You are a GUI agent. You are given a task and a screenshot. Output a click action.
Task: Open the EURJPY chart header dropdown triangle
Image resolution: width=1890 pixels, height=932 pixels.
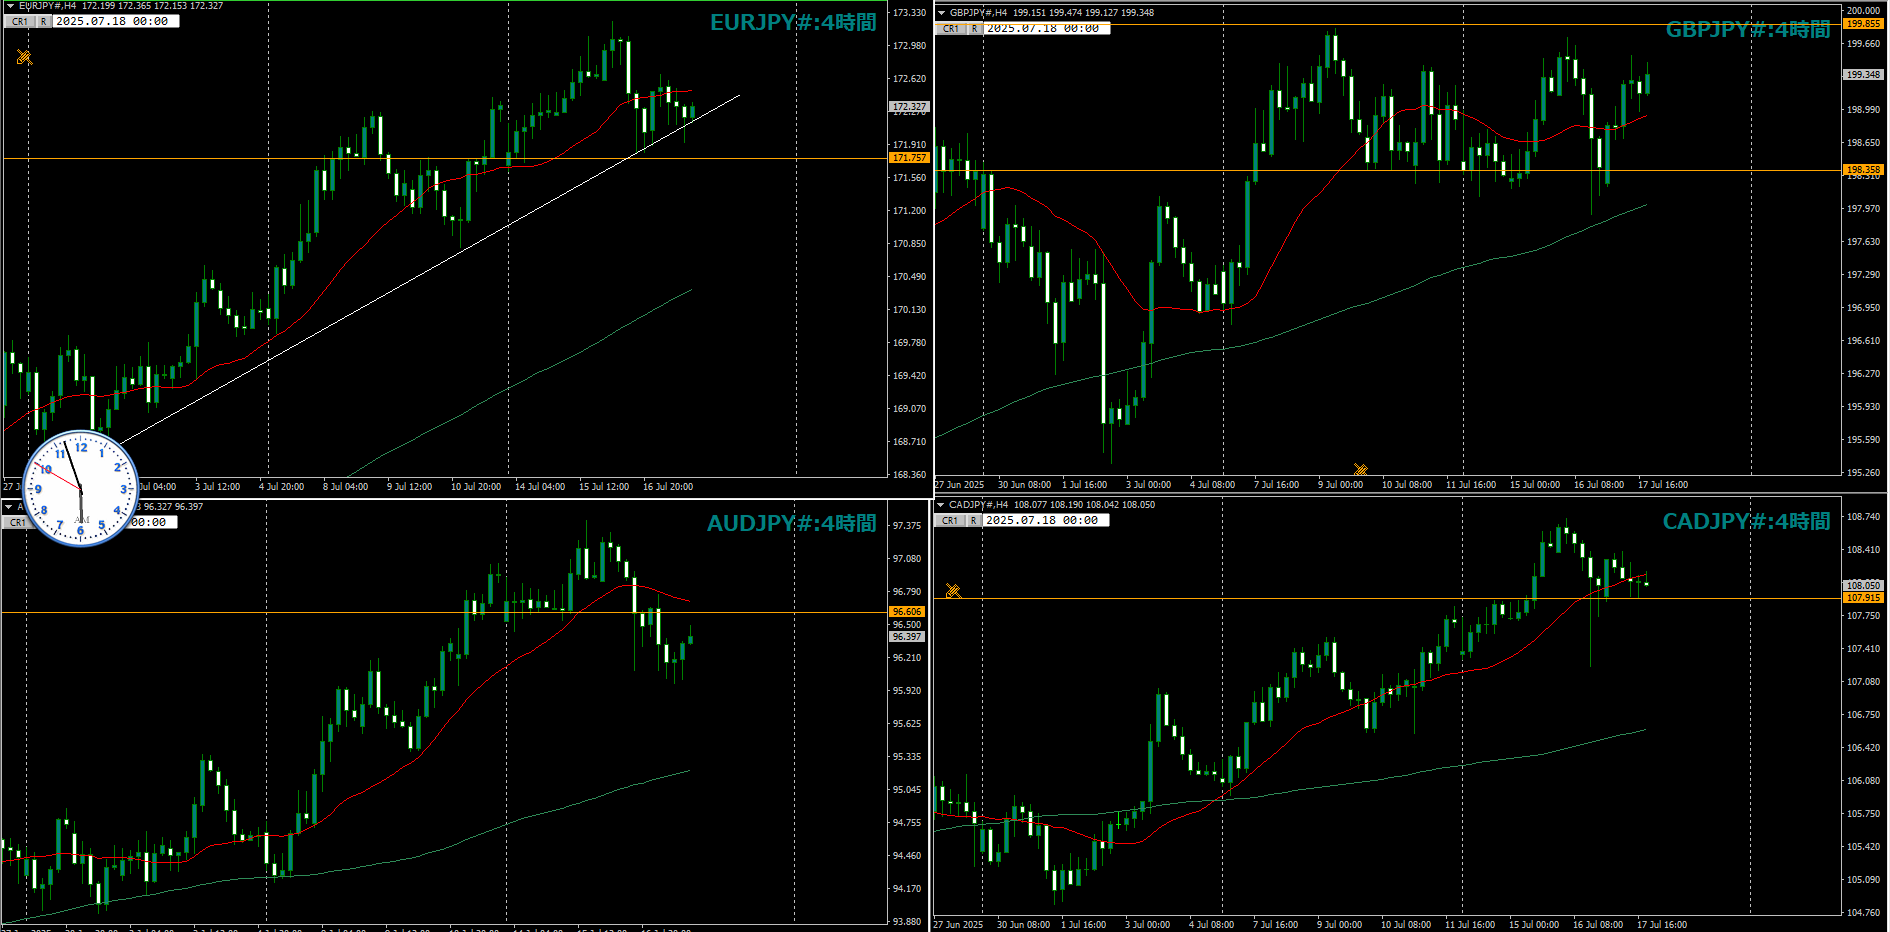pos(9,6)
